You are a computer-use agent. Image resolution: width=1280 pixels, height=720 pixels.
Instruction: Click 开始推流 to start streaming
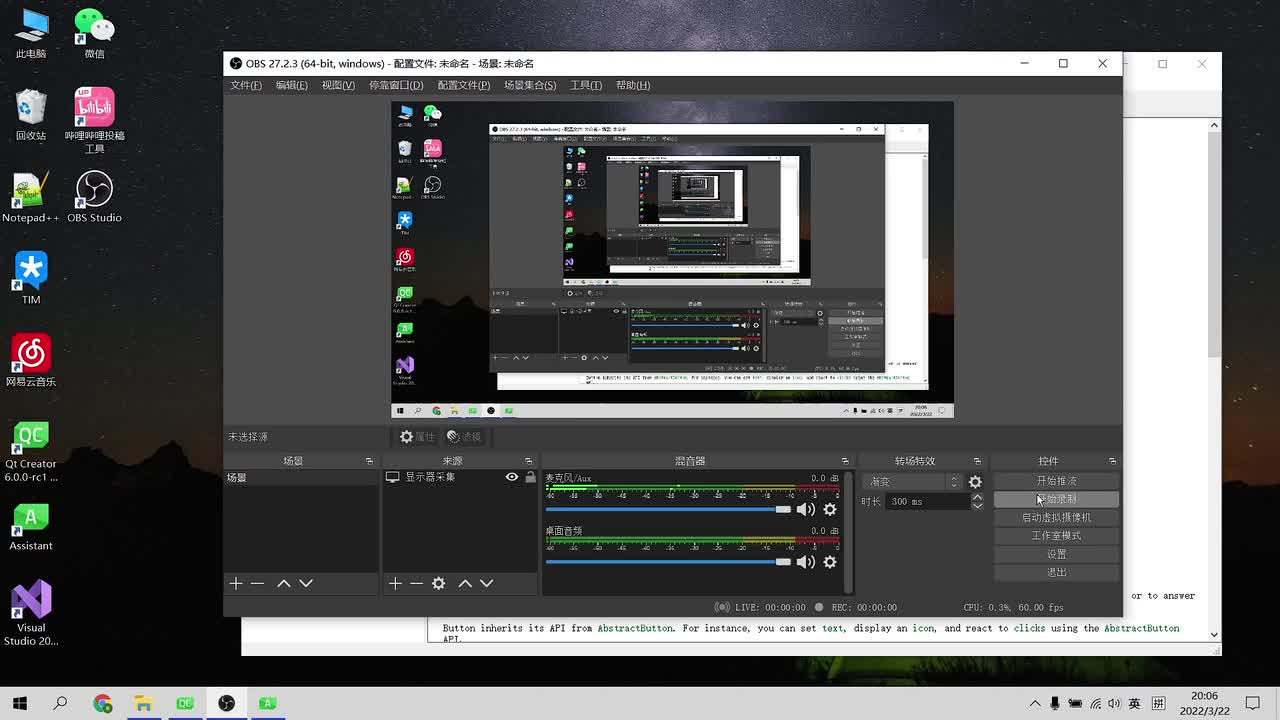(1056, 481)
